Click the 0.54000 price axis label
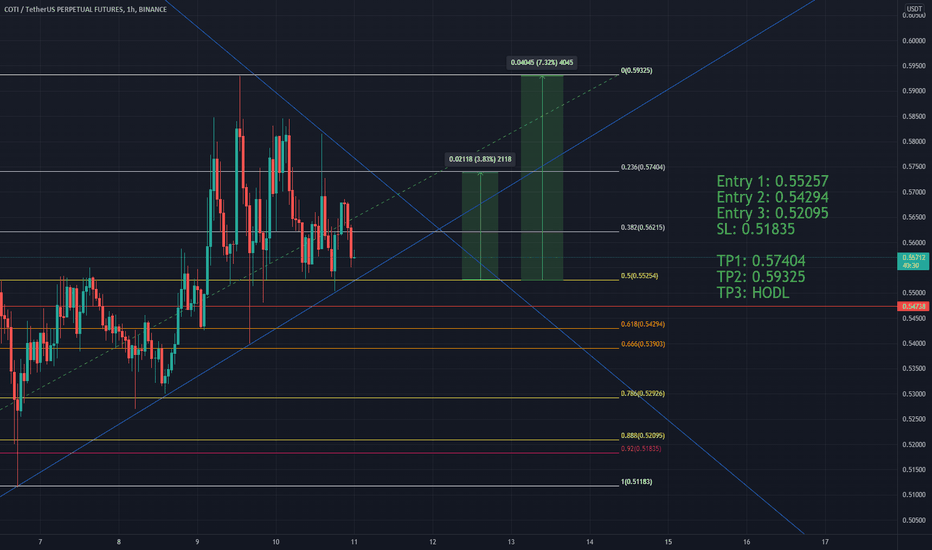932x550 pixels. tap(914, 344)
